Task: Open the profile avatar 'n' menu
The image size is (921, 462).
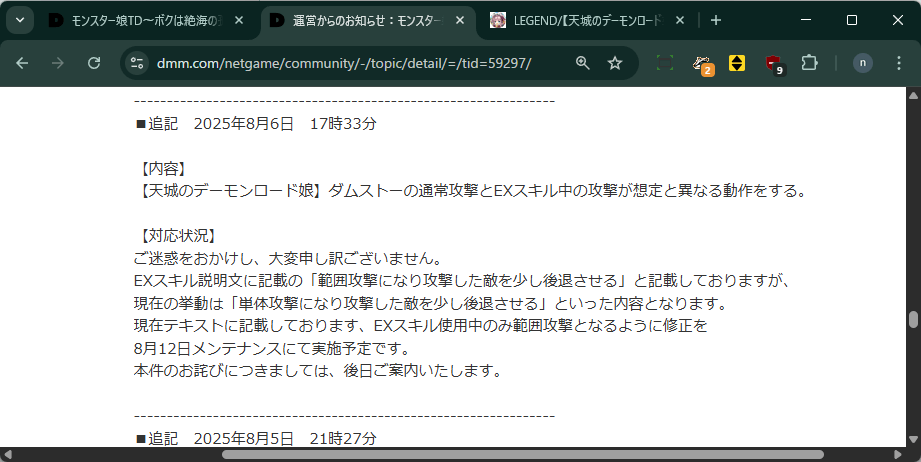Action: pos(862,63)
